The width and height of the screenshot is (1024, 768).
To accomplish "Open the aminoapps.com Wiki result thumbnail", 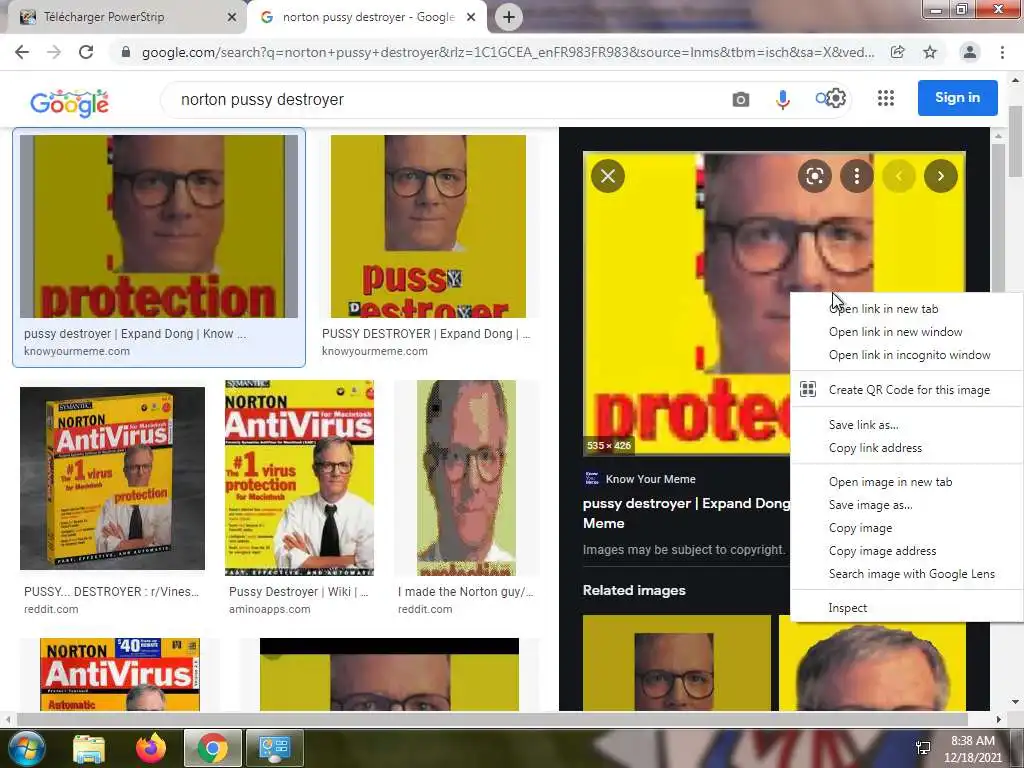I will [299, 477].
